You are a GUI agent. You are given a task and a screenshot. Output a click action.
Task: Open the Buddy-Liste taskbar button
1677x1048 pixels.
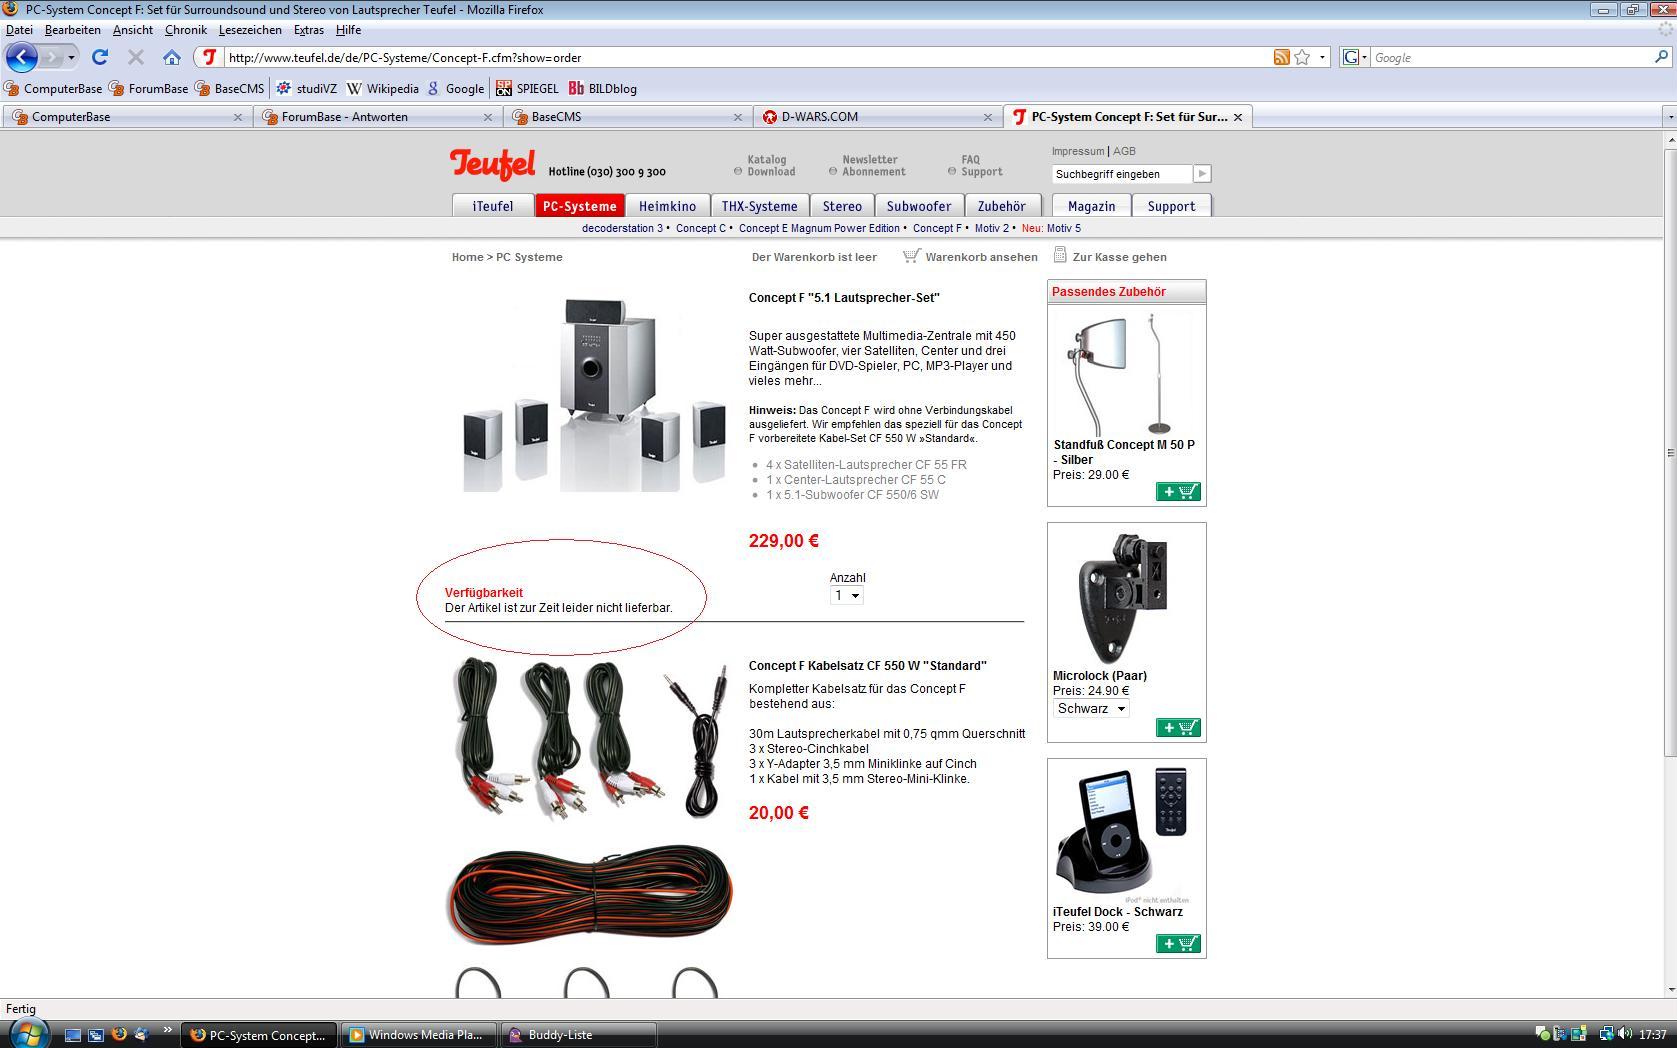(578, 1035)
